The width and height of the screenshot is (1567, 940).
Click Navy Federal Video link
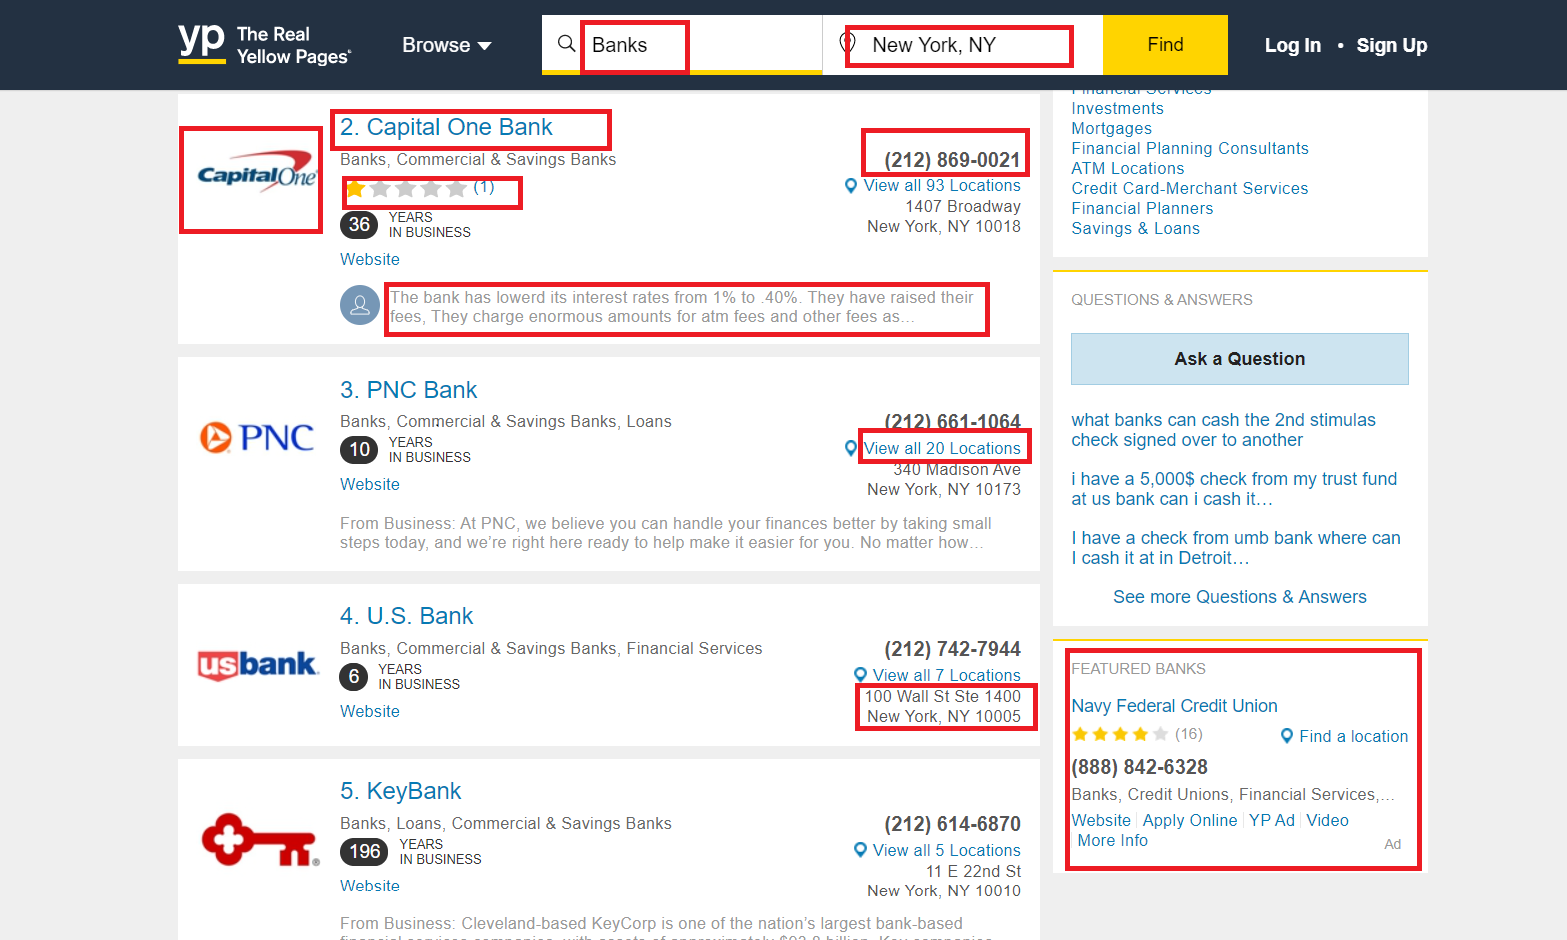[1327, 820]
